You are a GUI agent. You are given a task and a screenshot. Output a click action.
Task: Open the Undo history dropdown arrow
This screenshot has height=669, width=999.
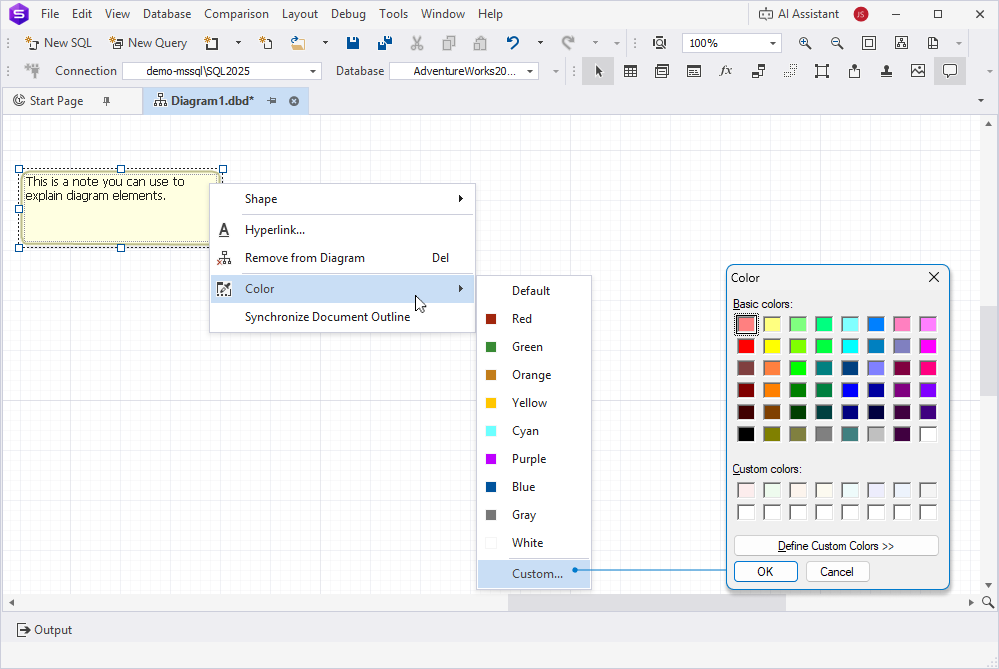(540, 43)
